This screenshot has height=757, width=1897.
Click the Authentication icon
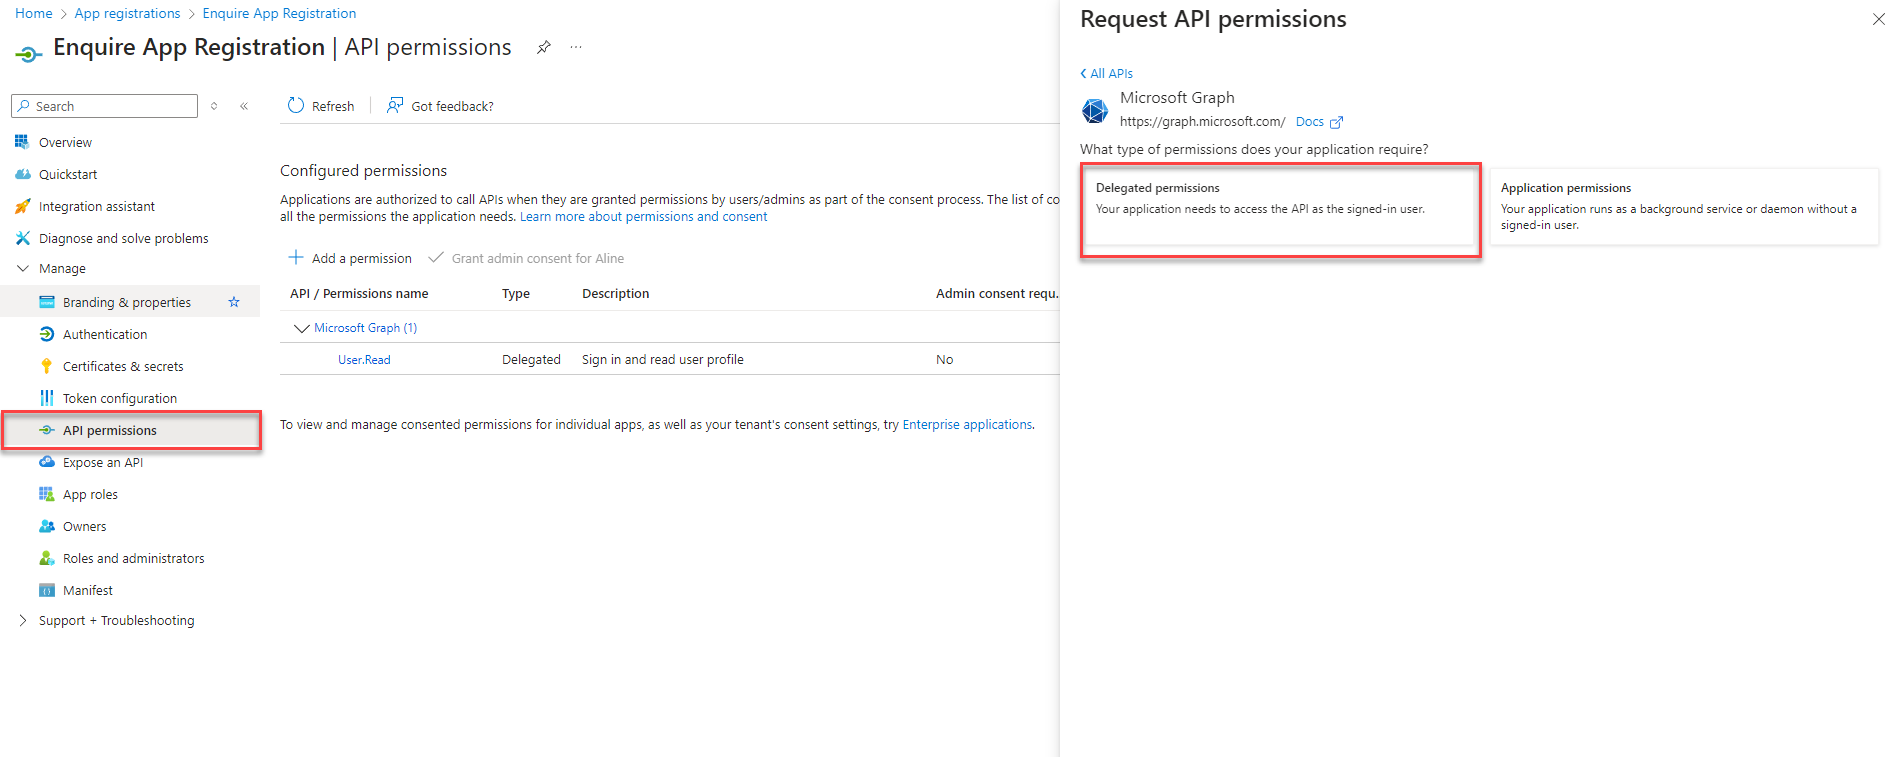(46, 334)
